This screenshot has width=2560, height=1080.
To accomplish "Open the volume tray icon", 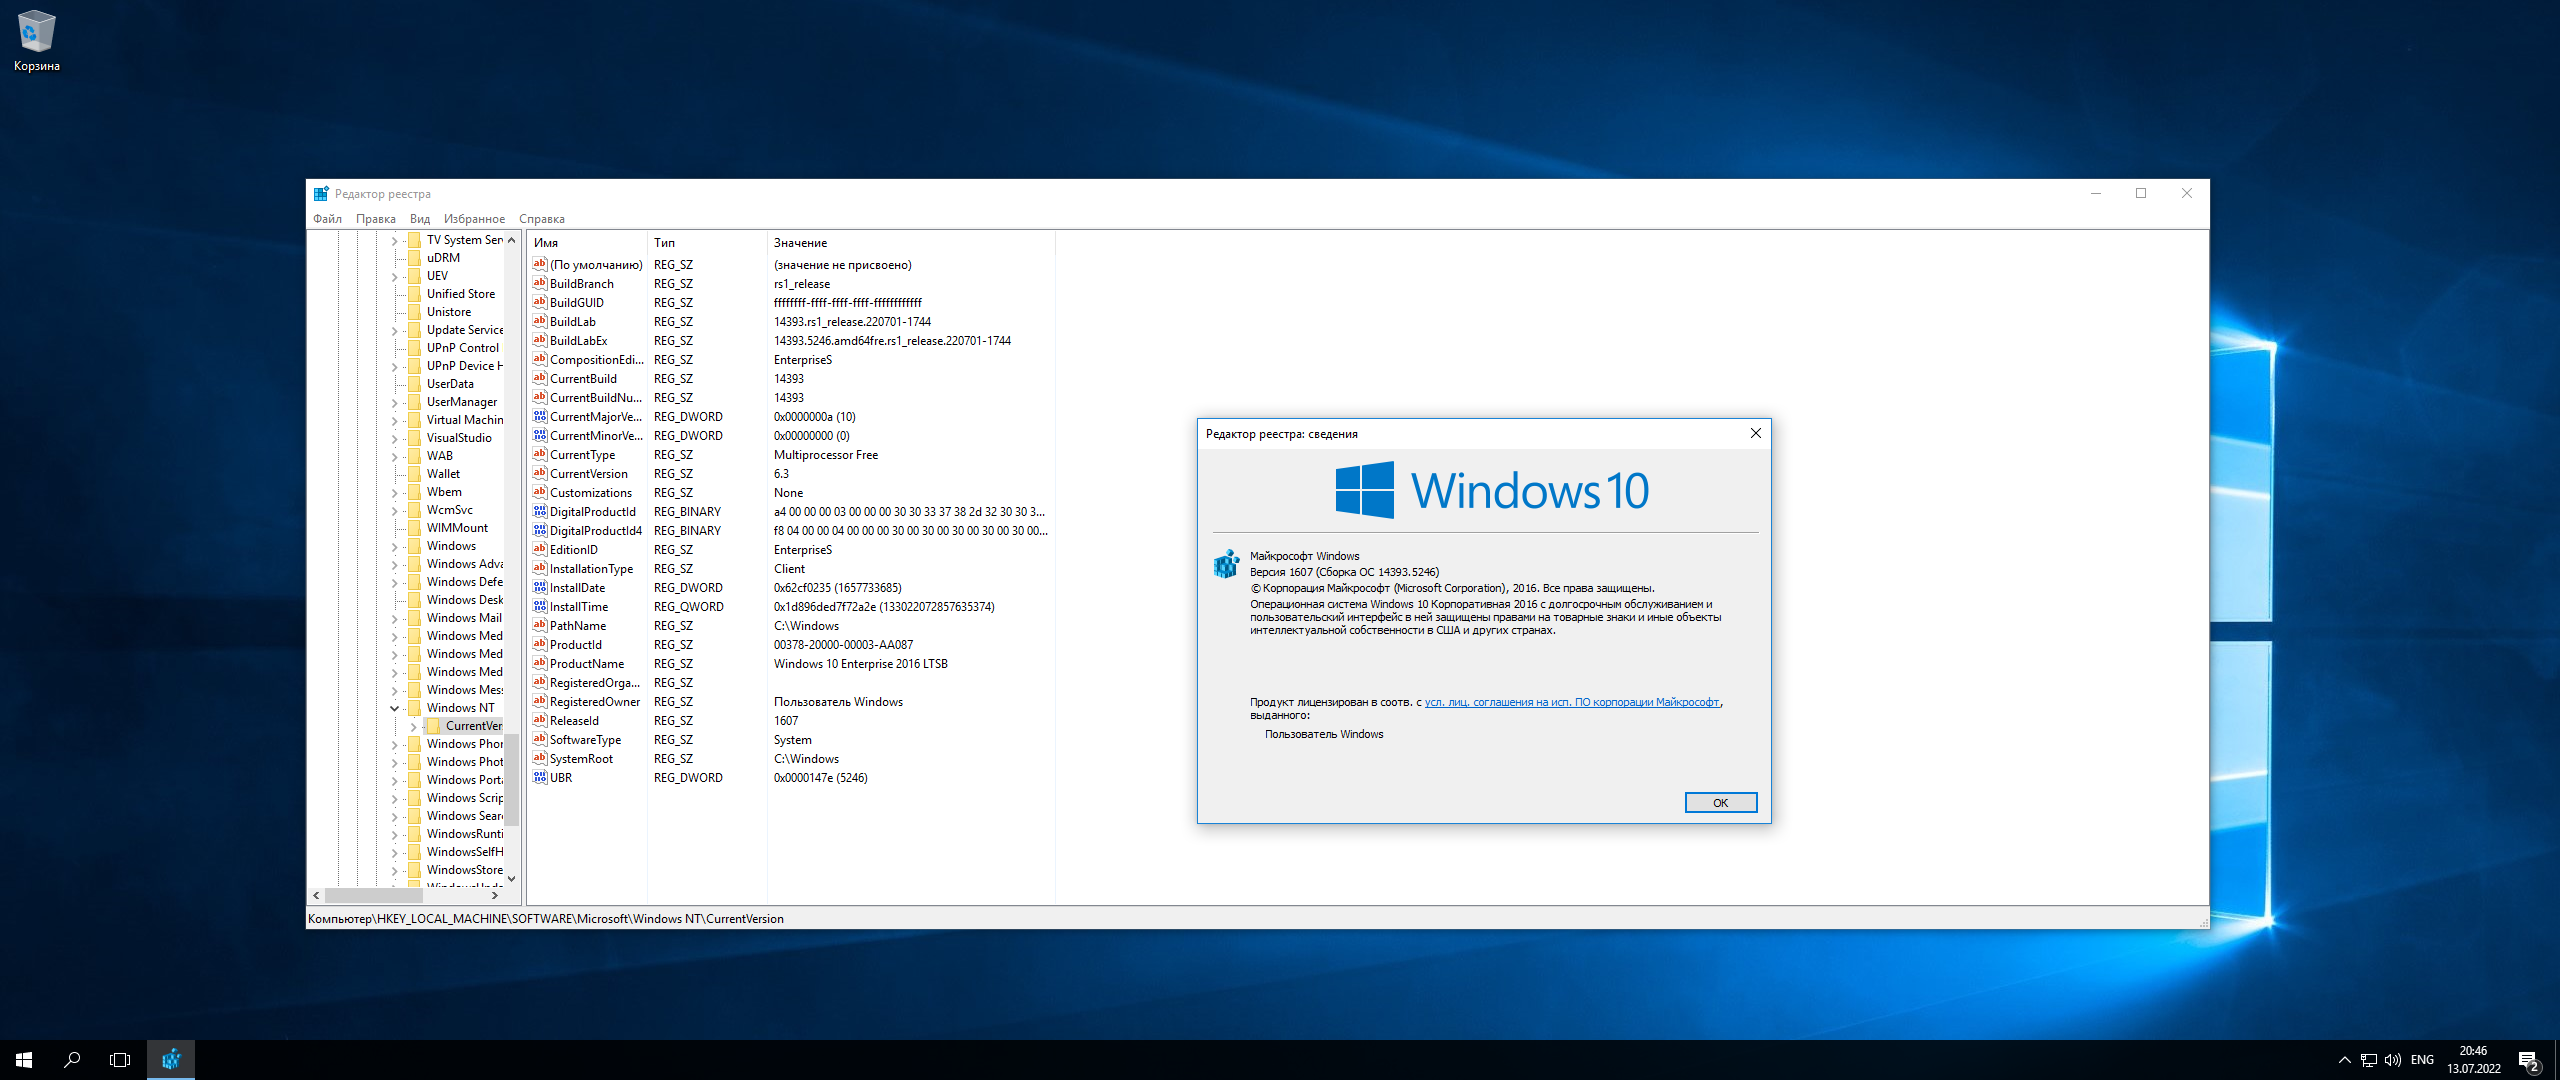I will pos(2393,1060).
